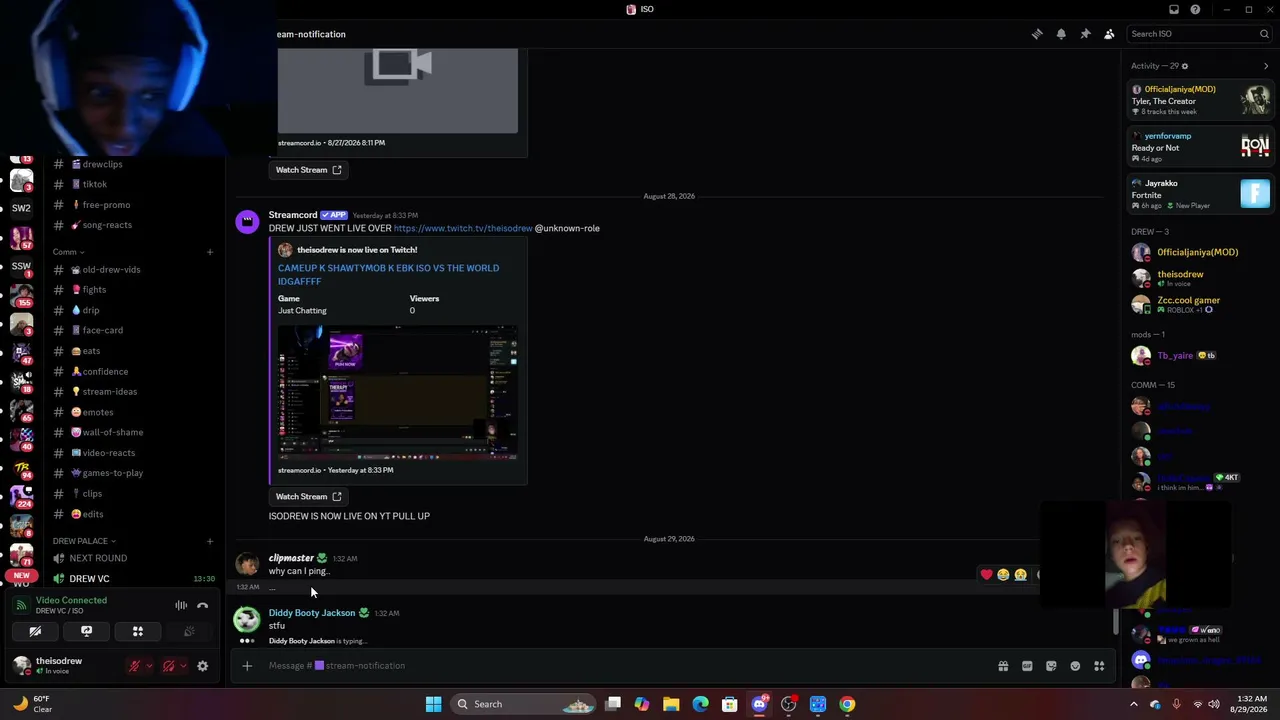
Task: Open the GIF picker
Action: pos(1027,666)
